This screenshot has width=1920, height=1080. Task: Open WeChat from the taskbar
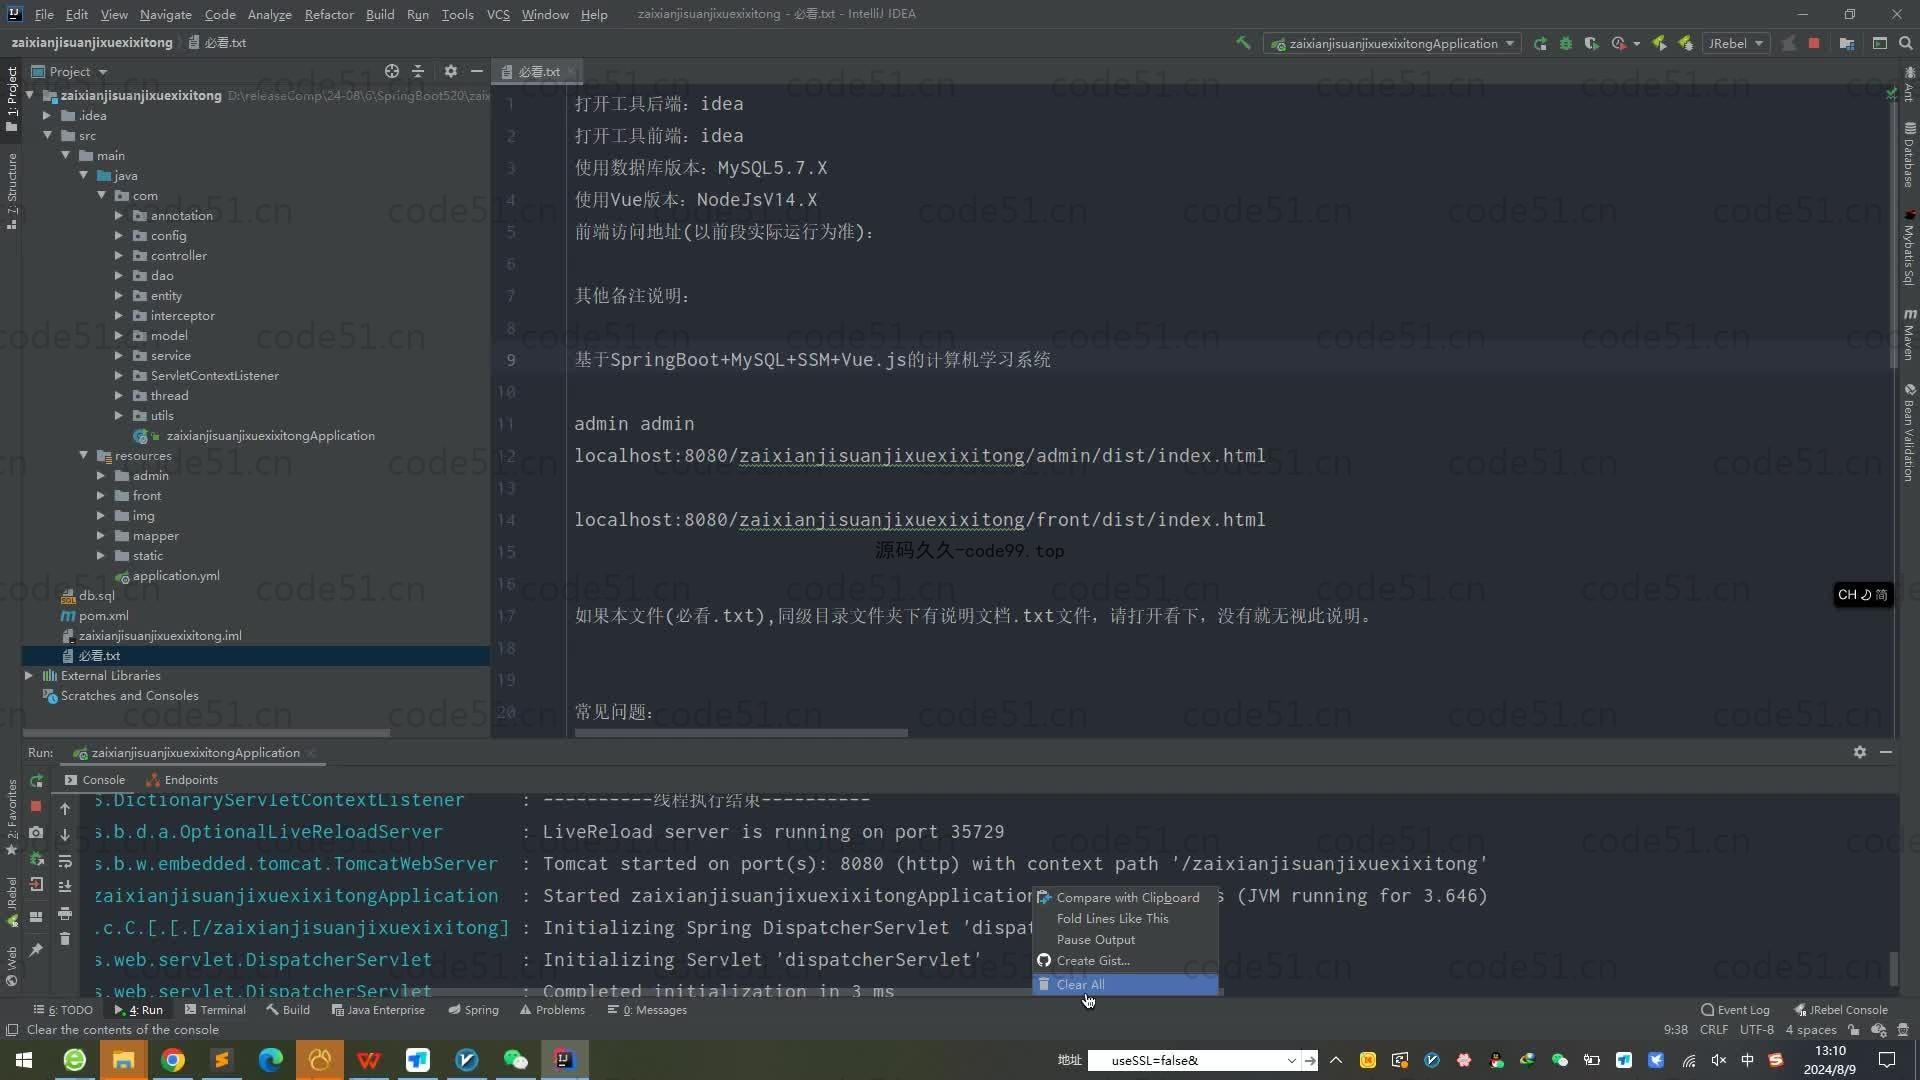pyautogui.click(x=516, y=1060)
